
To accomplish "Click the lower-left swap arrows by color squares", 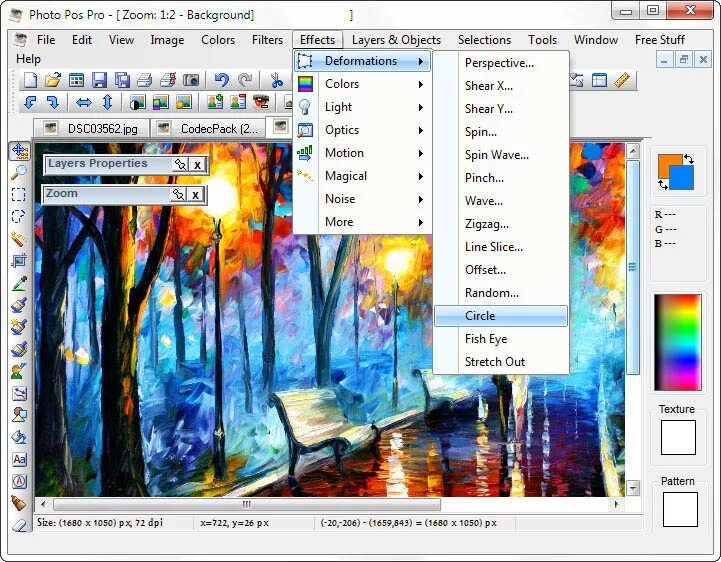I will [663, 185].
